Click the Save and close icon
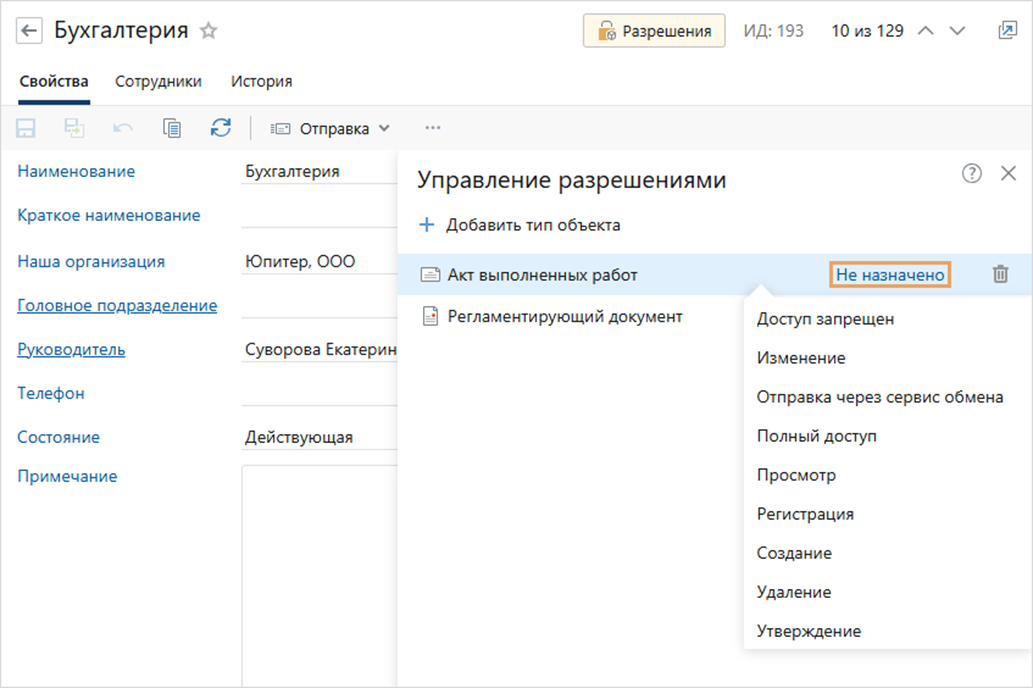This screenshot has height=688, width=1033. (x=74, y=128)
